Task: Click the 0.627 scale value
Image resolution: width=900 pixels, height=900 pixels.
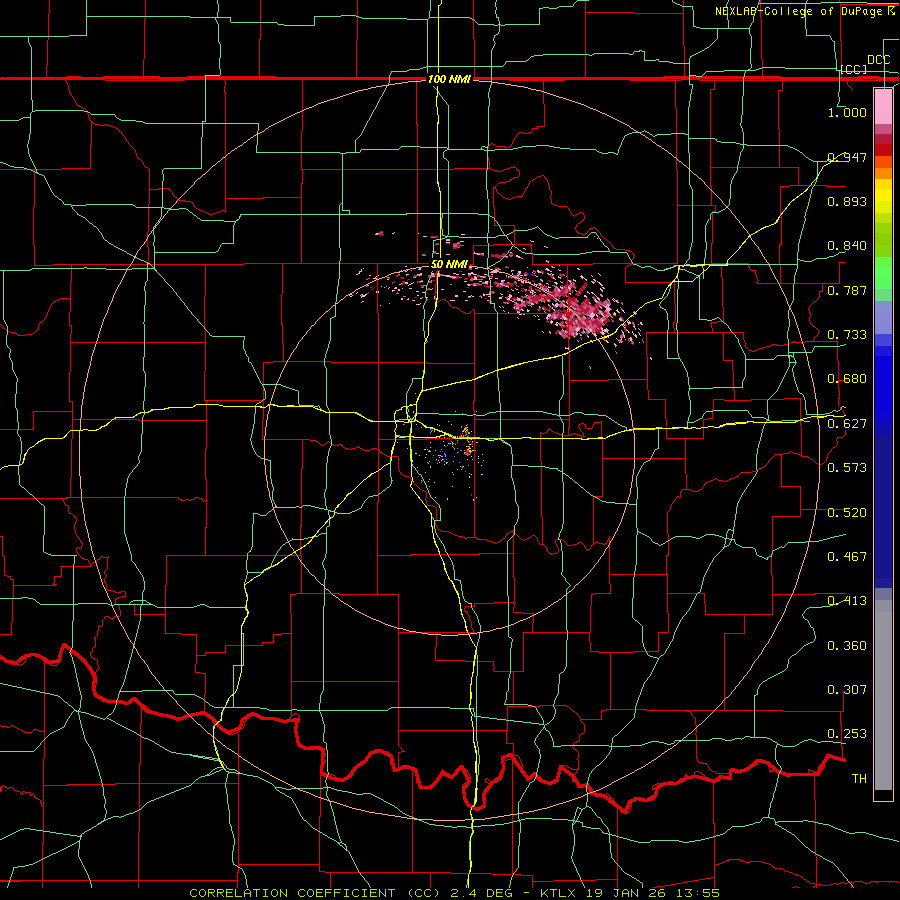Action: 847,424
